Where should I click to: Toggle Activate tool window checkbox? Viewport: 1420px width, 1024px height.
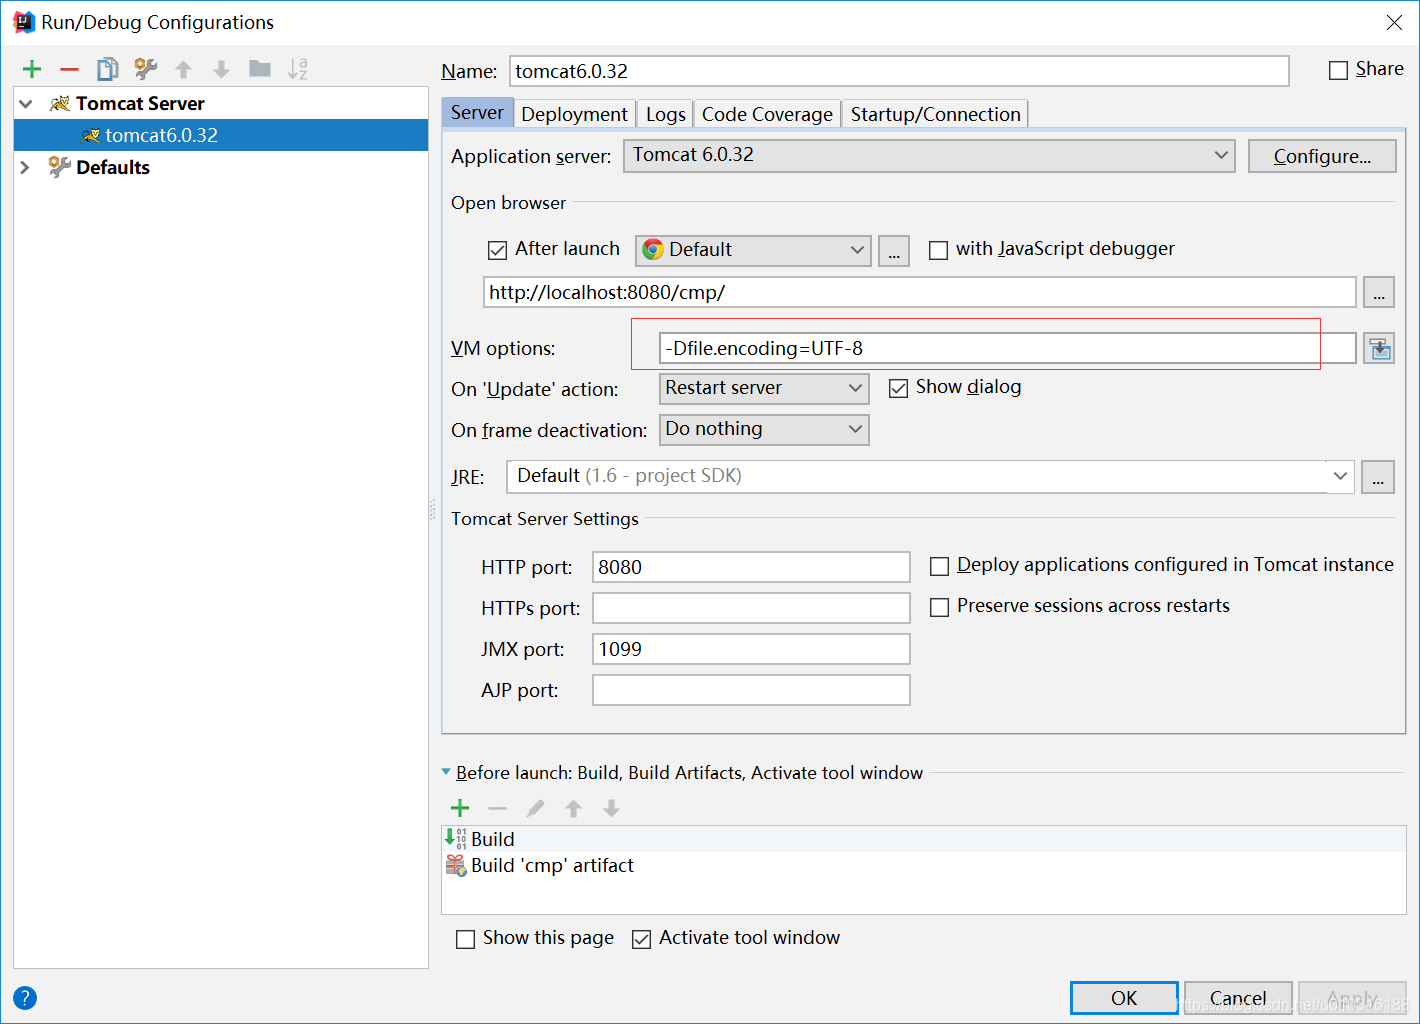(641, 939)
